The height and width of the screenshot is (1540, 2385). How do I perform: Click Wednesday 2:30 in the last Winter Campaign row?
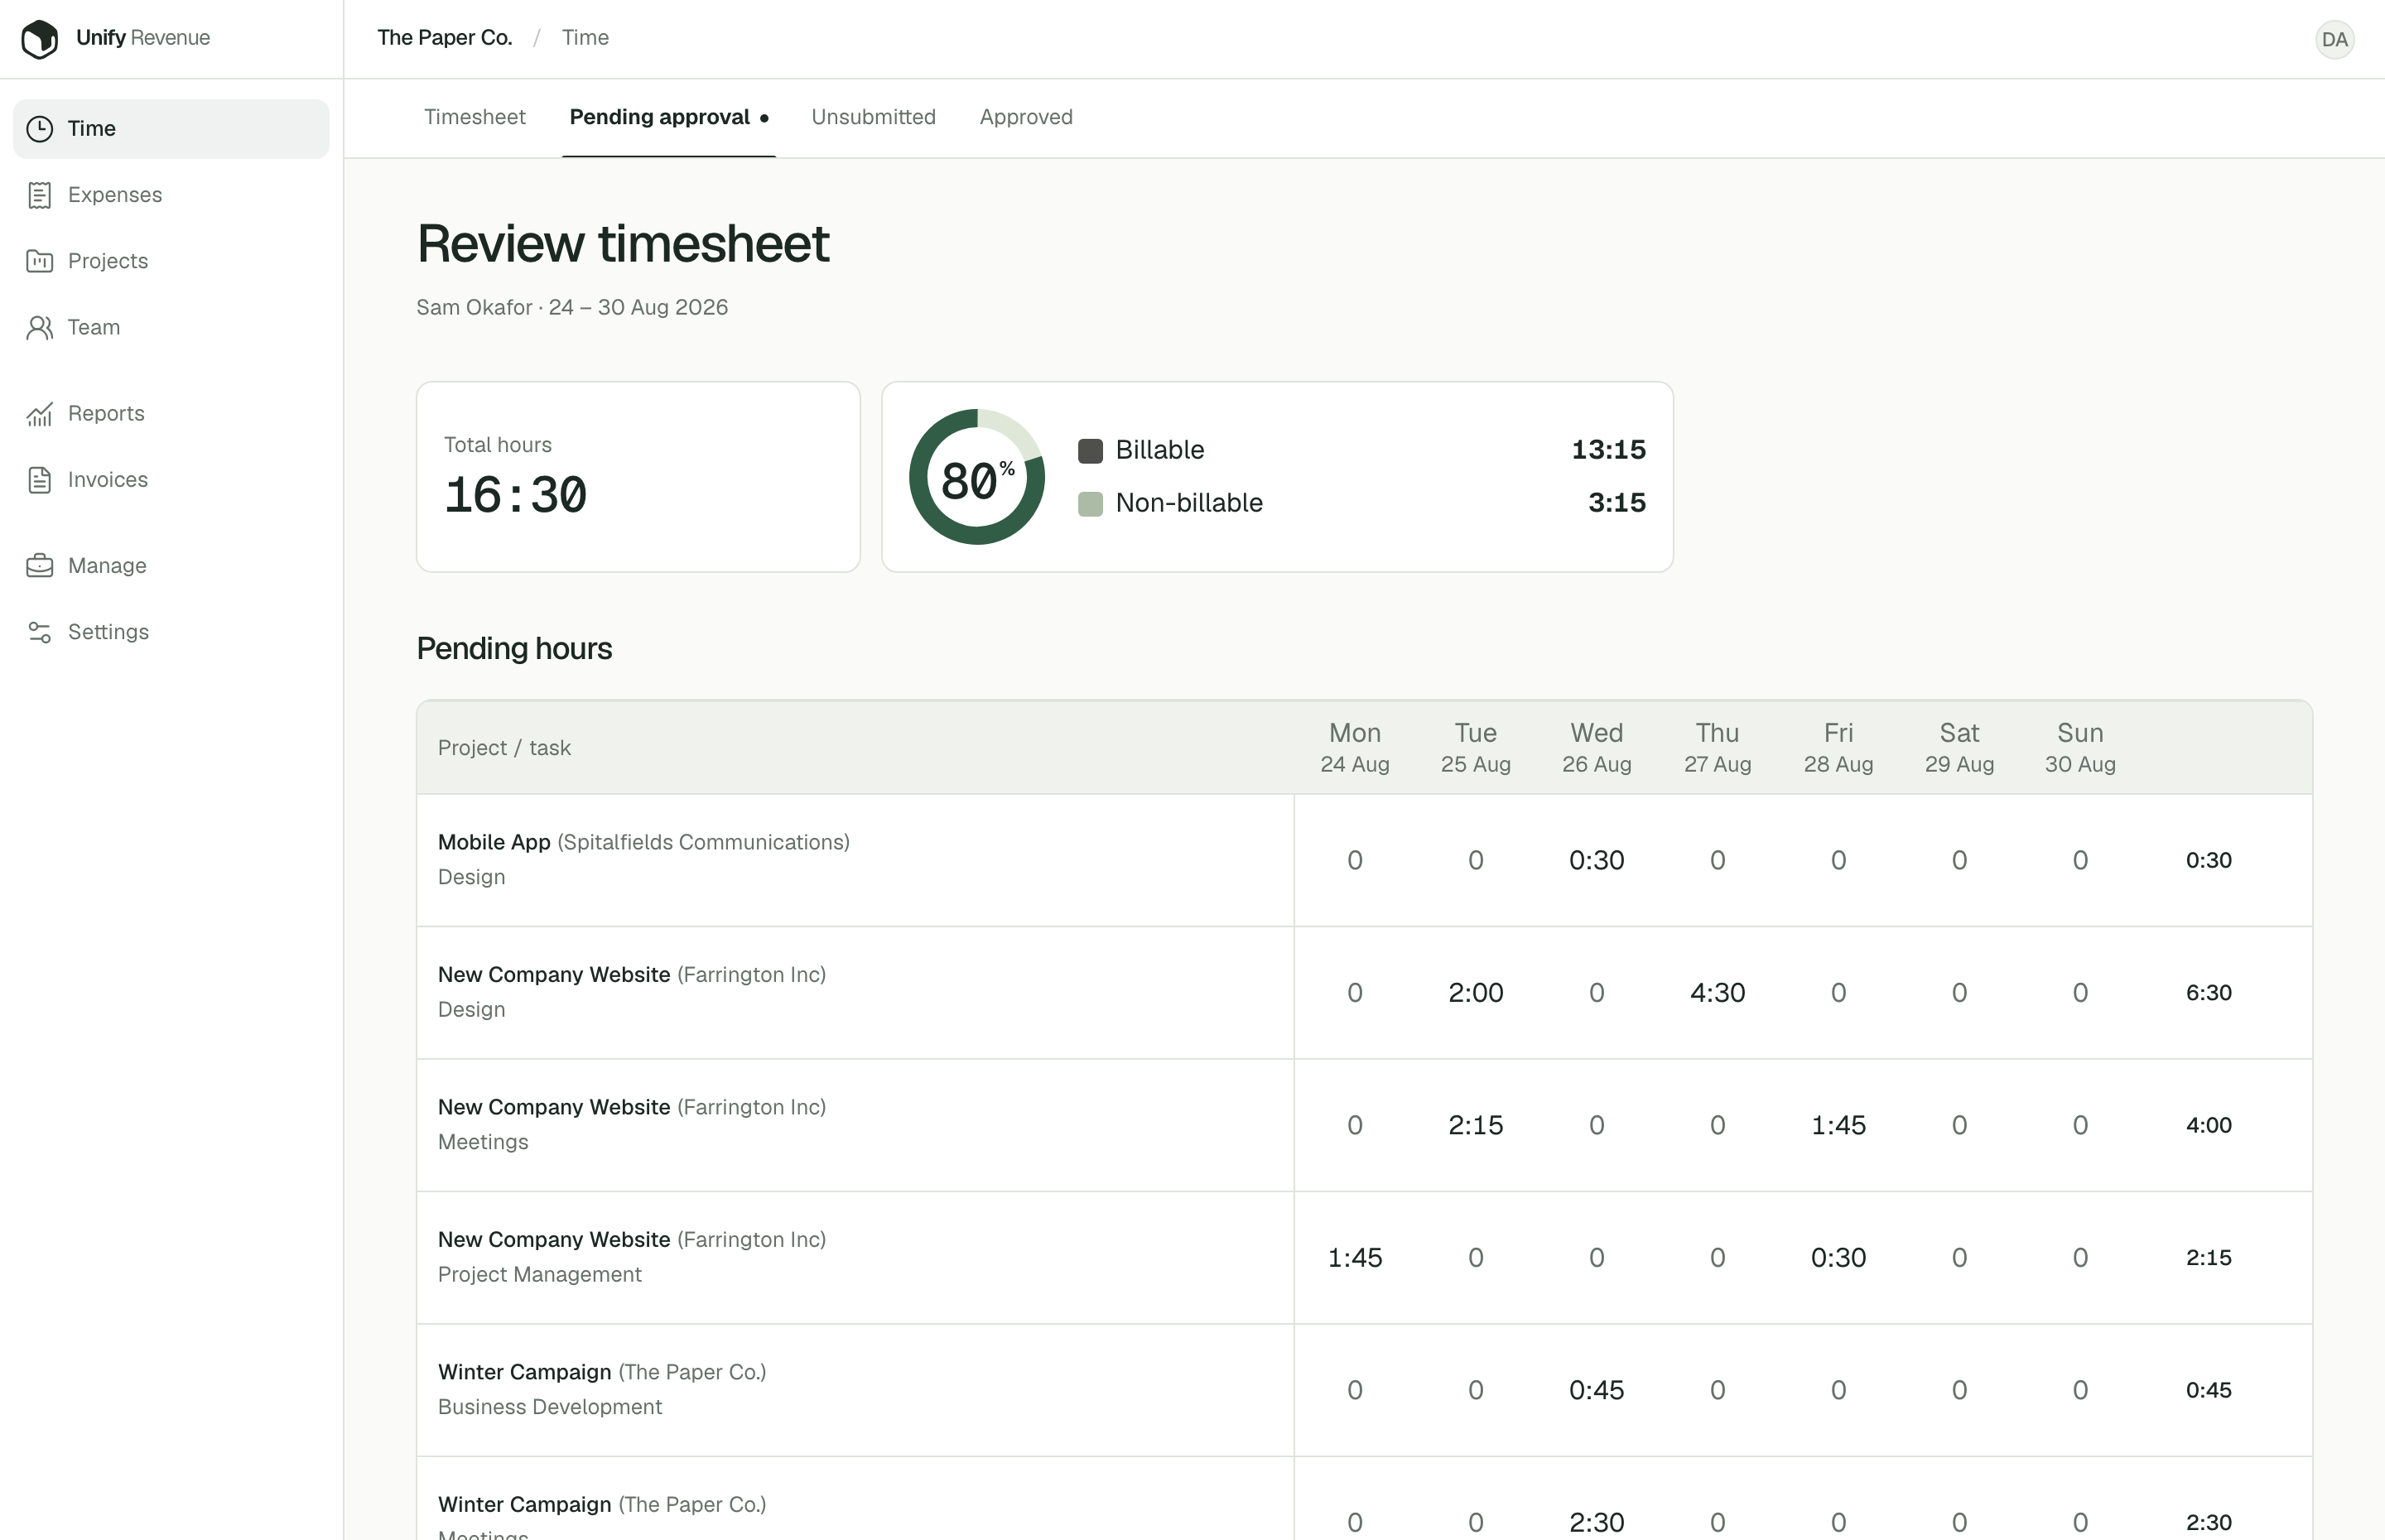coord(1596,1523)
